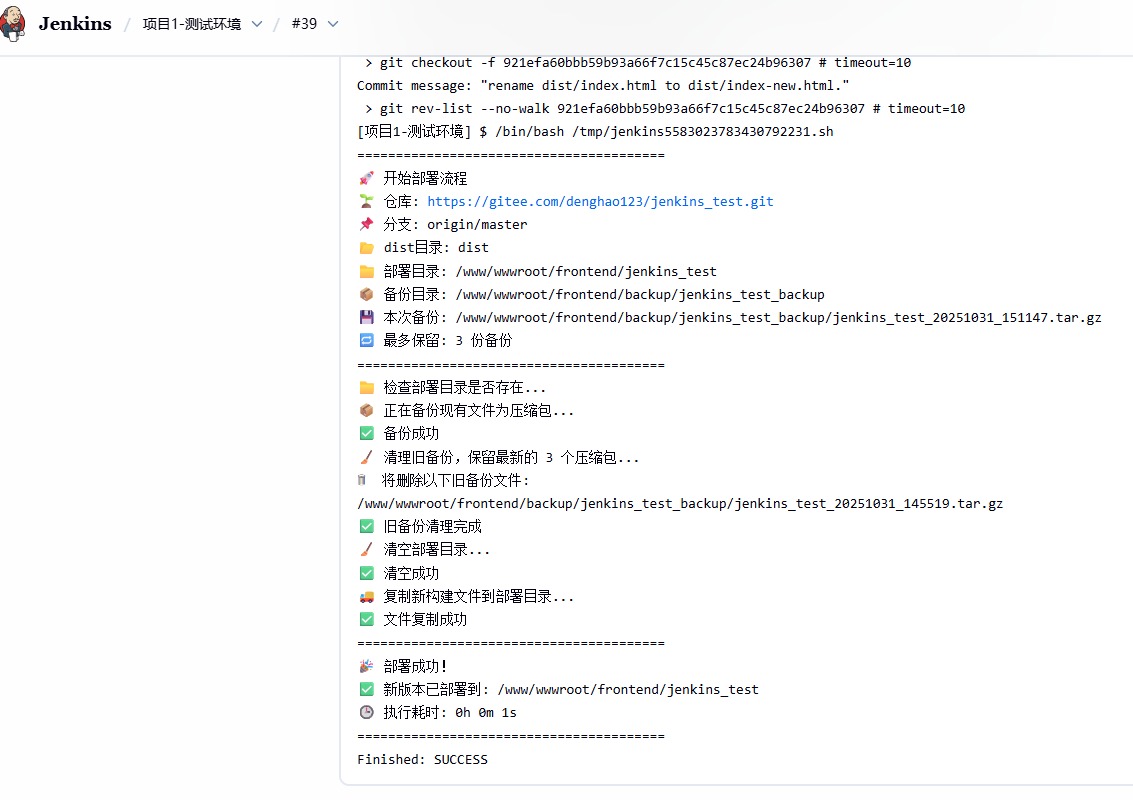Click the Jenkins head logo icon
1133x800 pixels.
tap(14, 25)
